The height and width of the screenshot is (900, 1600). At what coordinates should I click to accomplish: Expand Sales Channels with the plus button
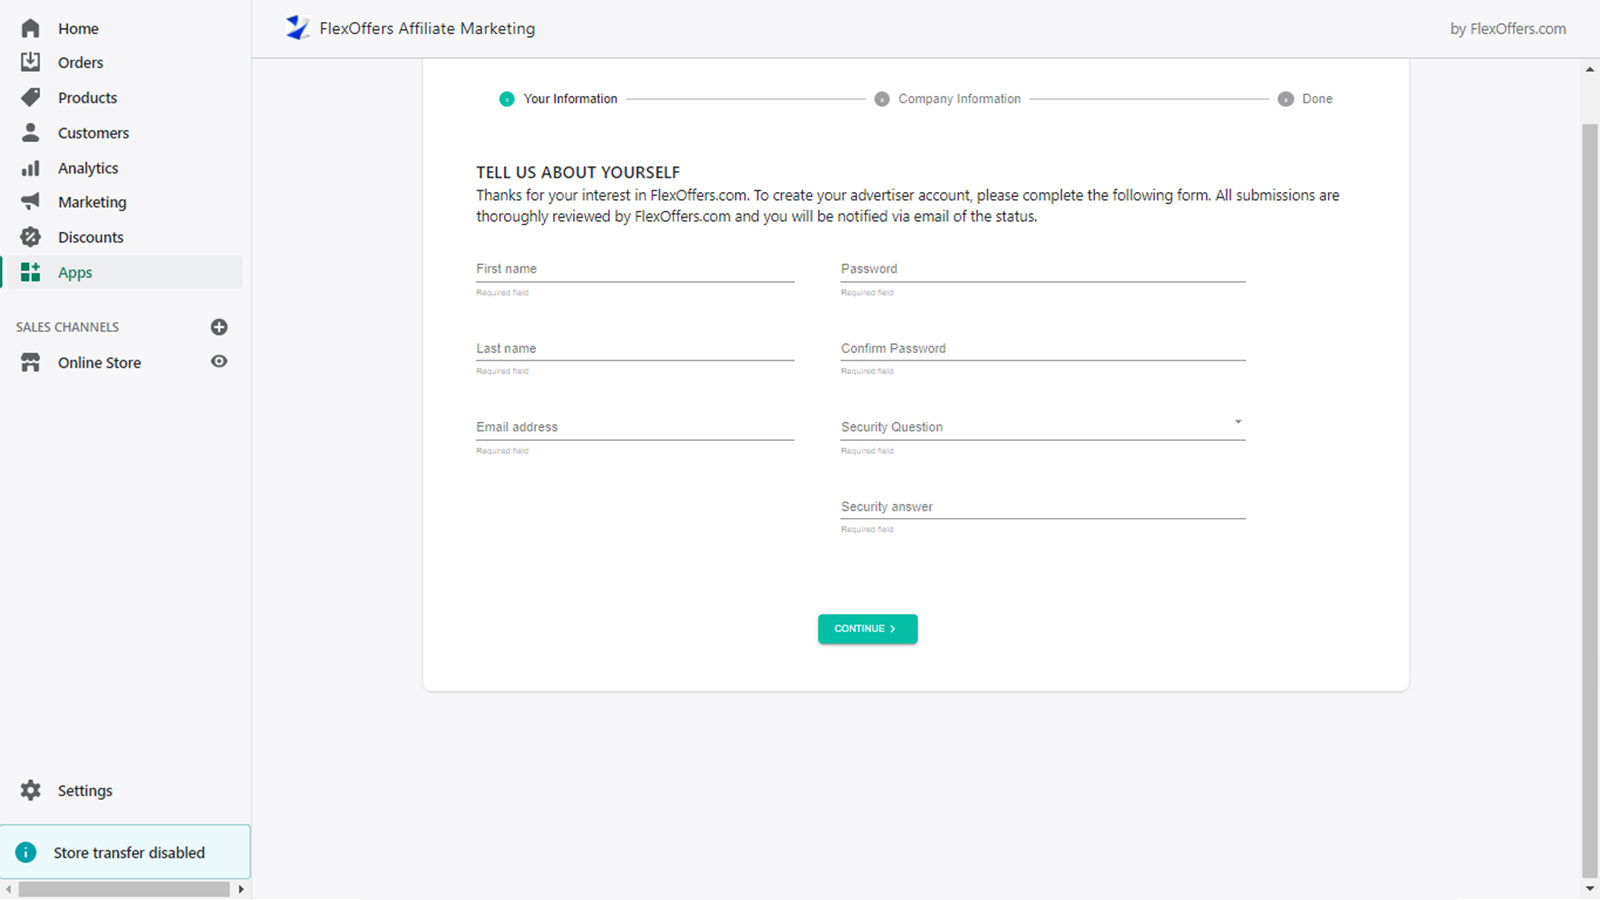coord(219,326)
